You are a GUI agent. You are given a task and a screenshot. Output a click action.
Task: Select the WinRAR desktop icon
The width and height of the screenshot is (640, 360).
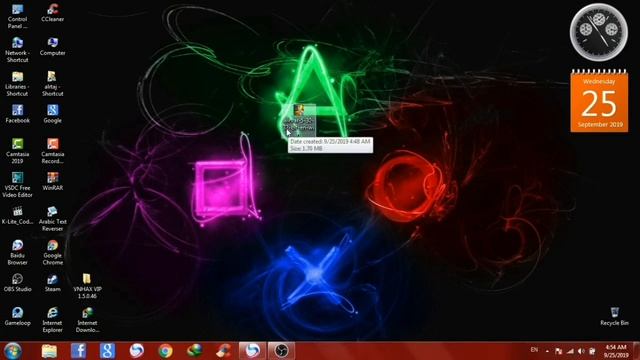point(52,181)
